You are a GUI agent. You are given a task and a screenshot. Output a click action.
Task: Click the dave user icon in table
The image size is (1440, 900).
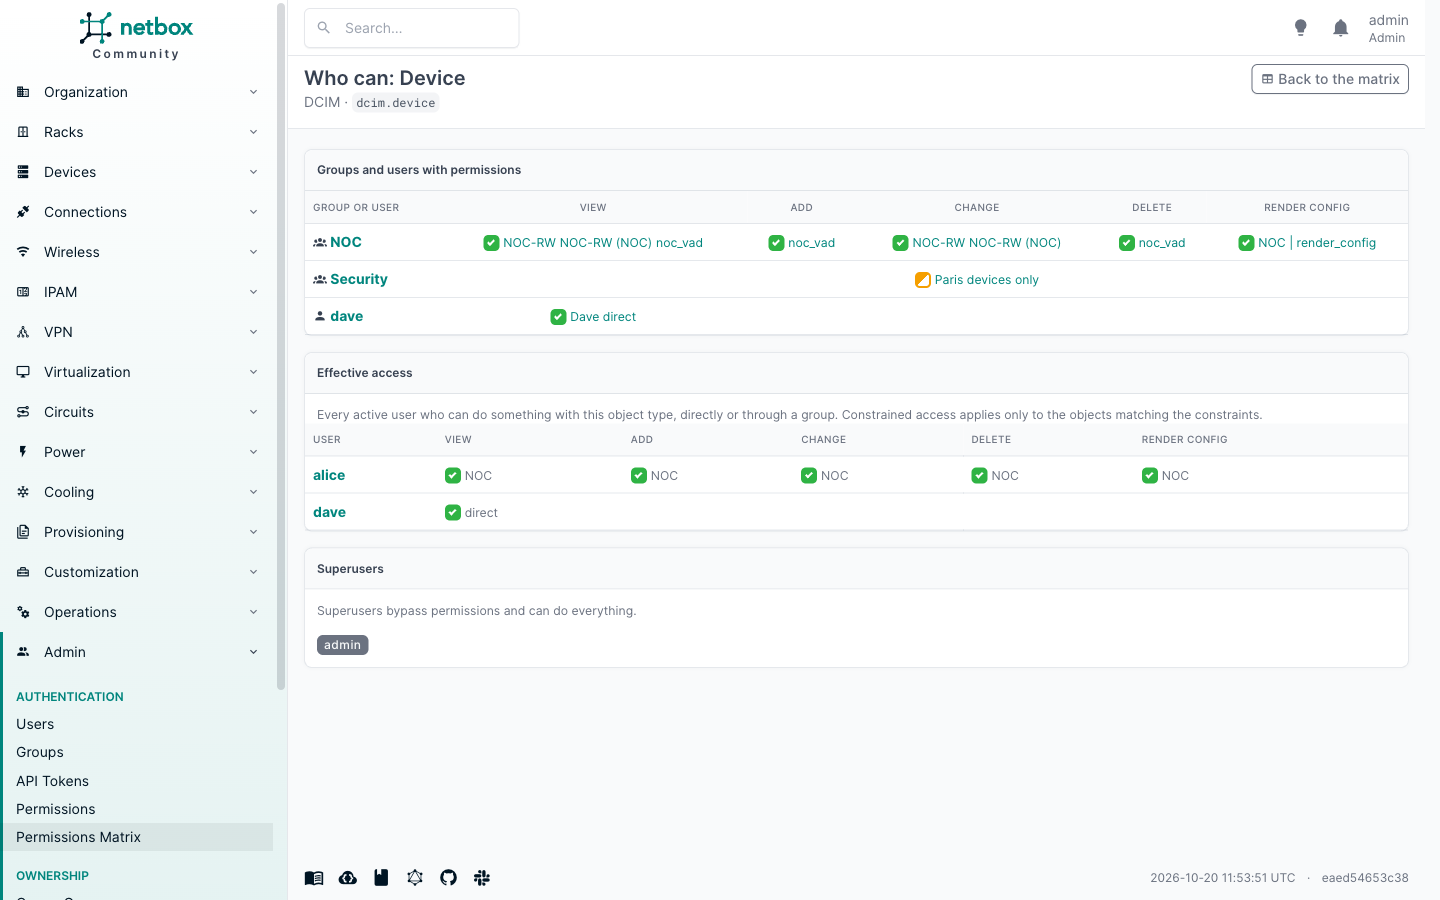(320, 316)
